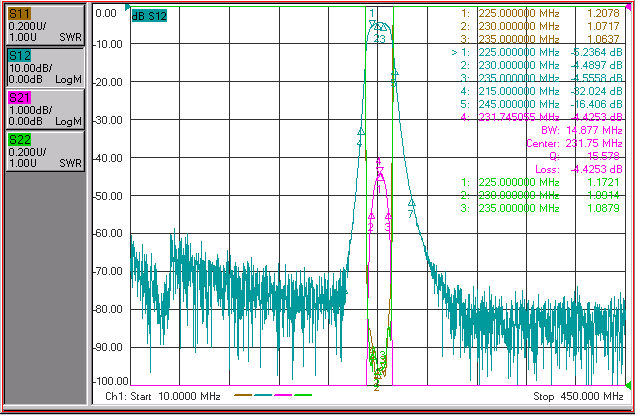This screenshot has width=635, height=416.
Task: Click the green S22 trace label
Action: tap(19, 140)
